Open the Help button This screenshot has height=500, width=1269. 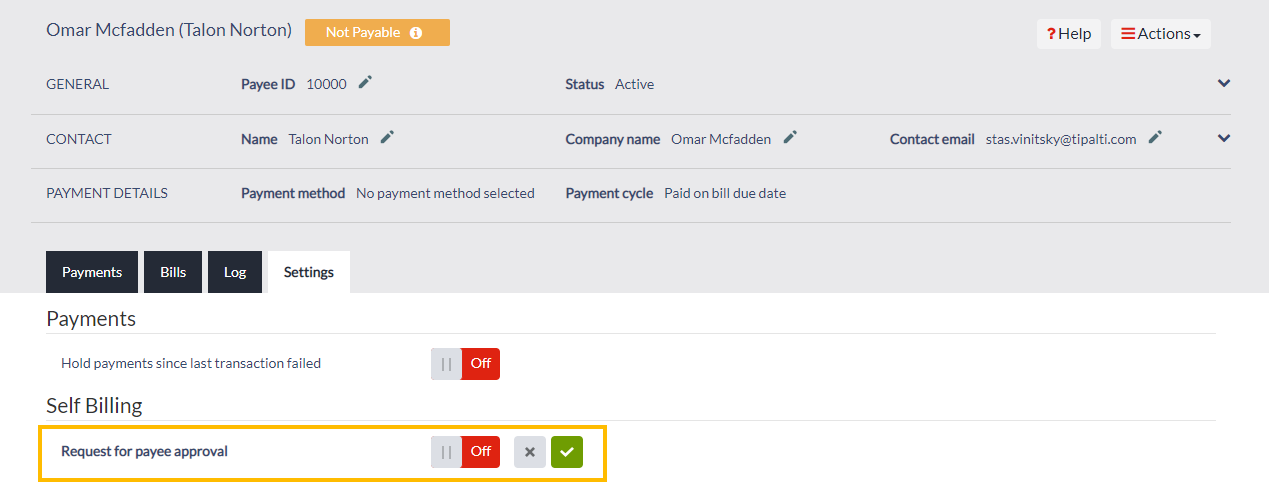click(x=1069, y=34)
